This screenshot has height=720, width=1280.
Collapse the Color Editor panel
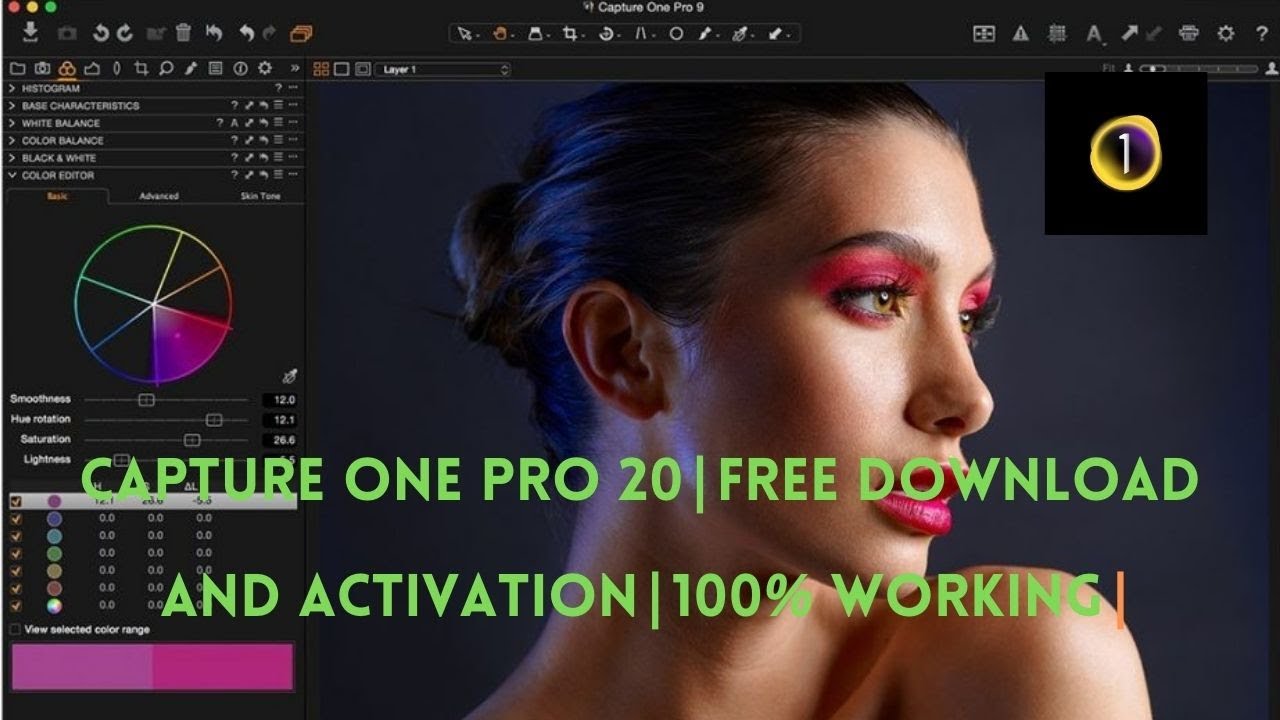pos(12,175)
